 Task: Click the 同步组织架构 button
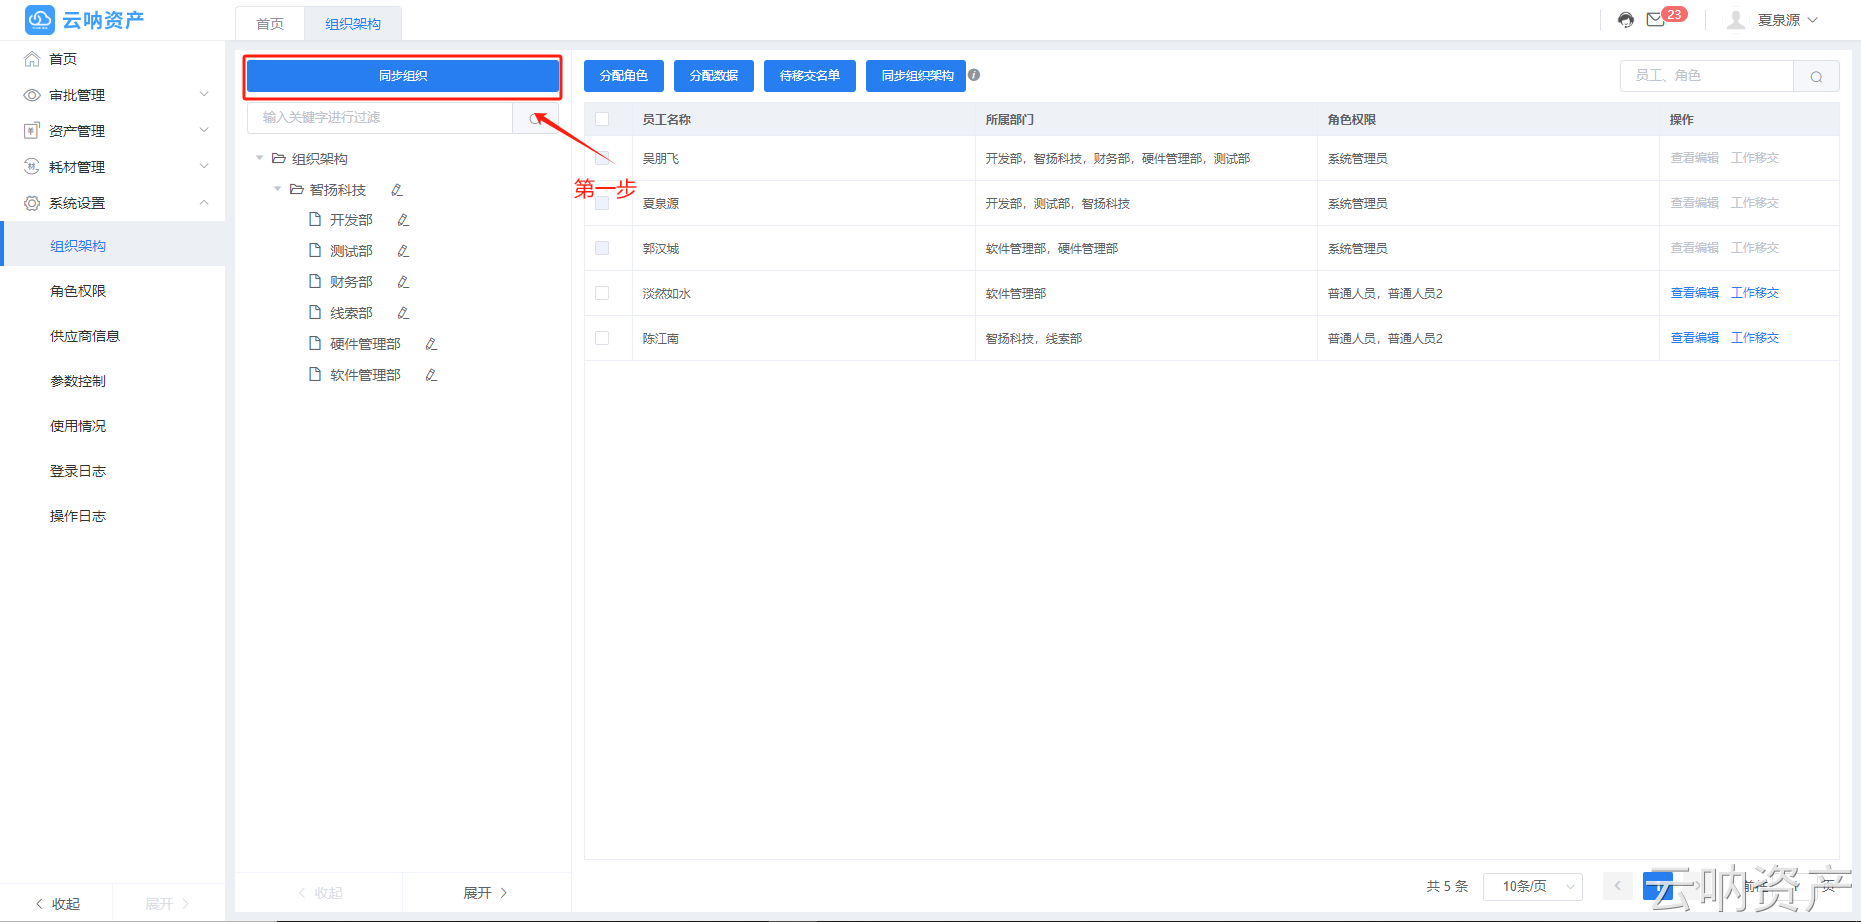[x=916, y=76]
